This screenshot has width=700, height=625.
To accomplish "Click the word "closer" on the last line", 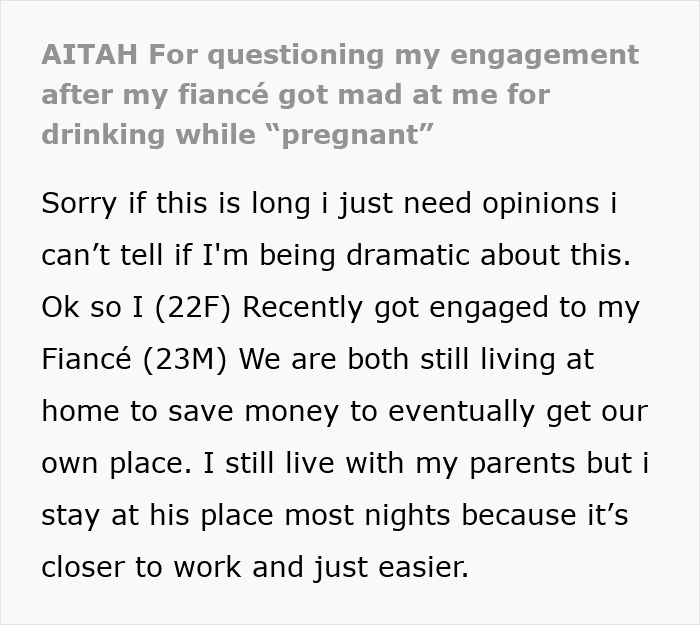I will (x=84, y=567).
